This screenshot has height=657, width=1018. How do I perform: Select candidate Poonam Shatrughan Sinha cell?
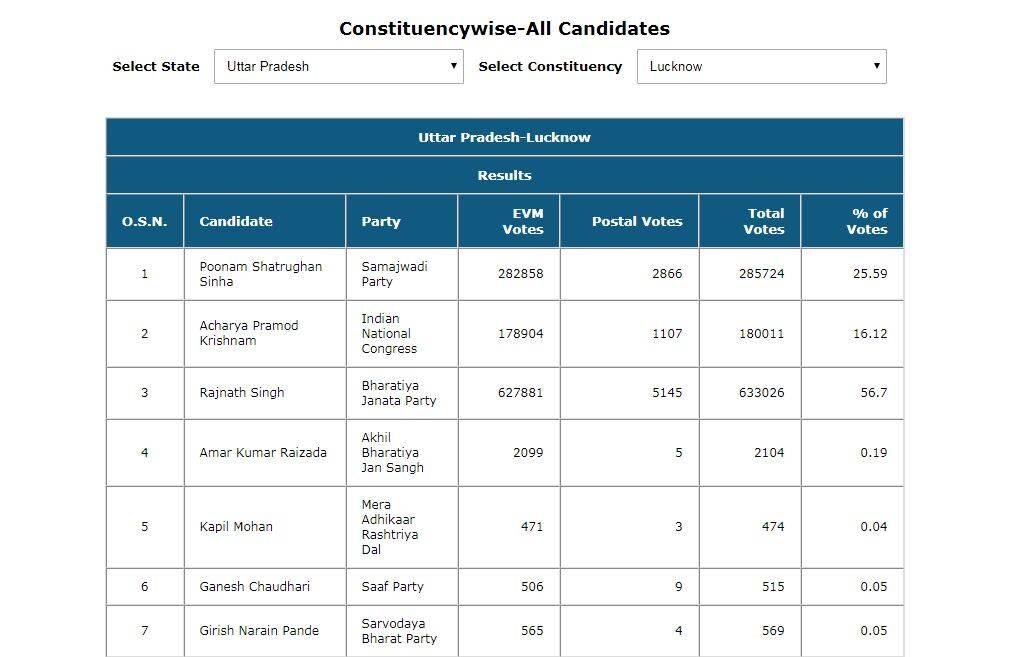tap(260, 274)
